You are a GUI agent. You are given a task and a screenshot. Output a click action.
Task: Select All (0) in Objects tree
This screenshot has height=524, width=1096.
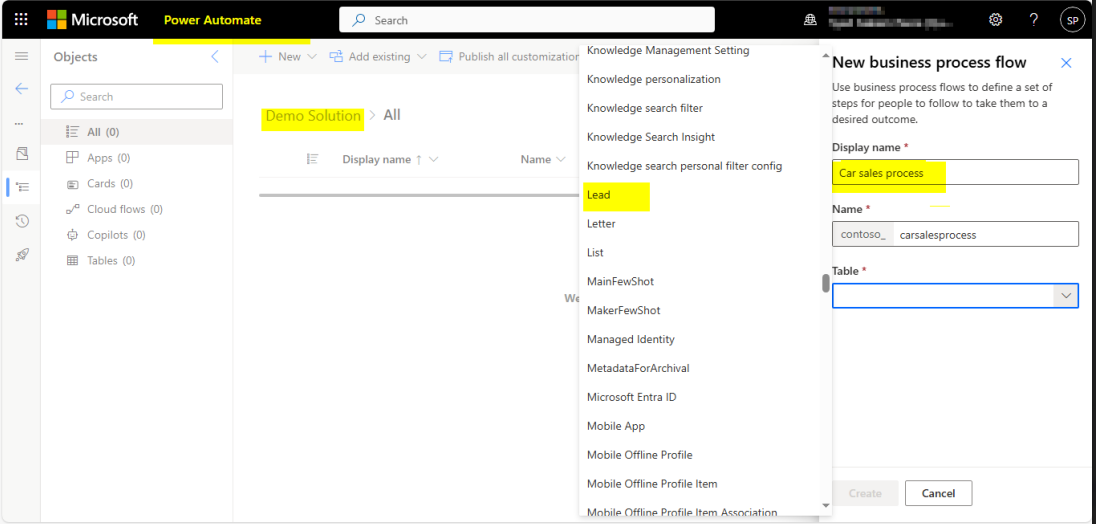click(137, 132)
